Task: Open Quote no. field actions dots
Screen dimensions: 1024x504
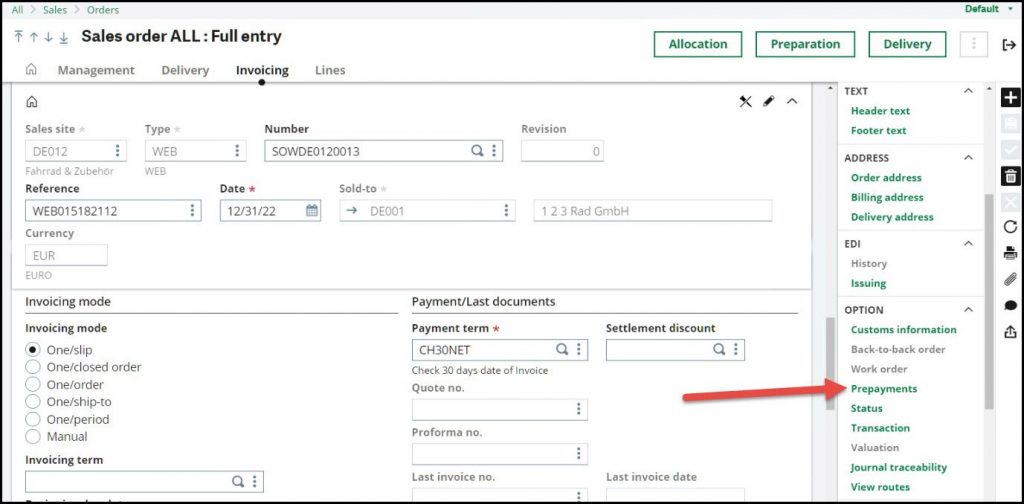Action: click(579, 409)
